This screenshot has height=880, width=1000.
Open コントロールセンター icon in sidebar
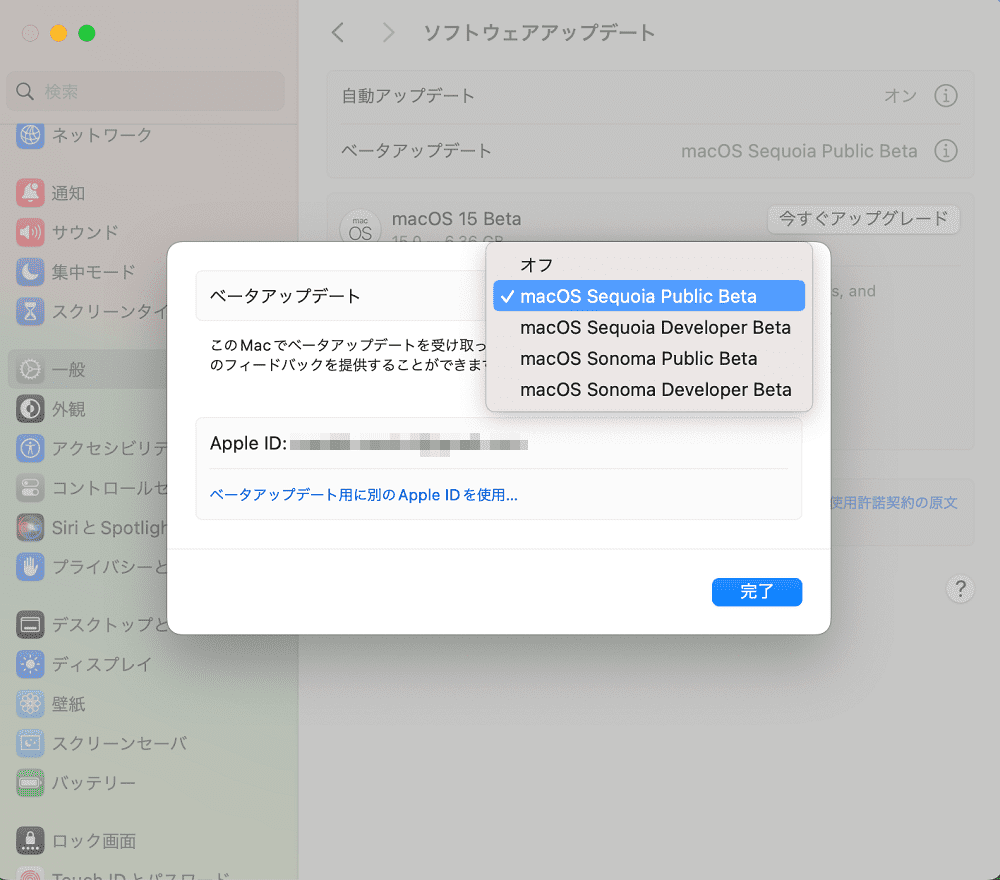30,488
